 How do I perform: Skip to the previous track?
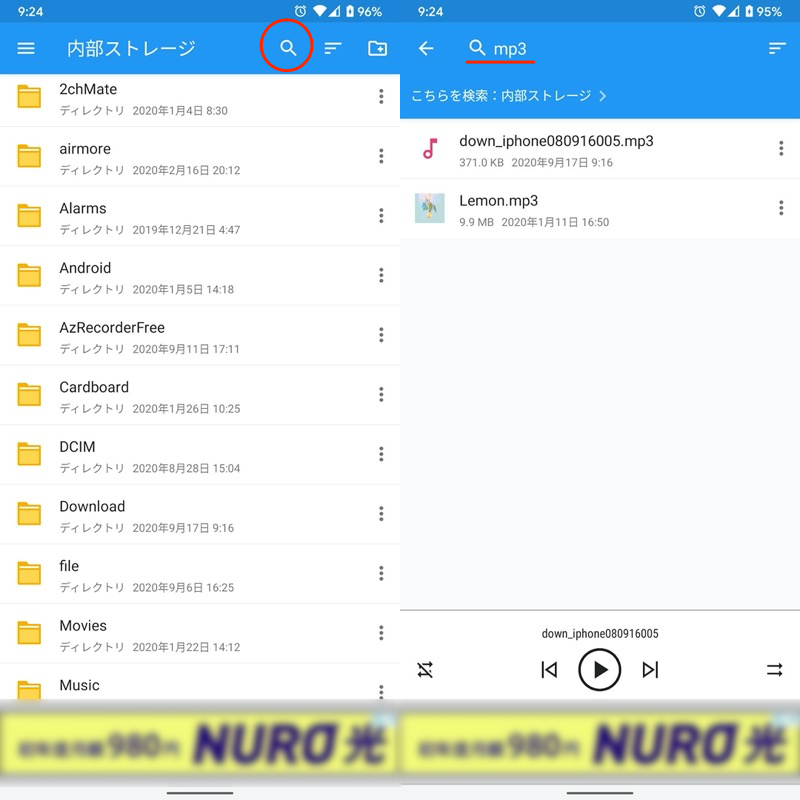point(549,670)
